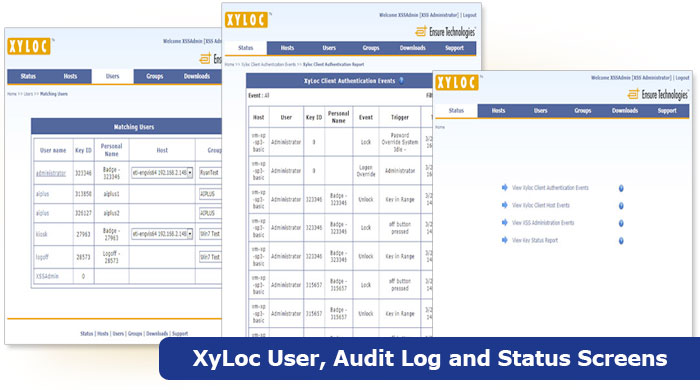Select Groups tab in Status window
700x390 pixels.
(583, 111)
